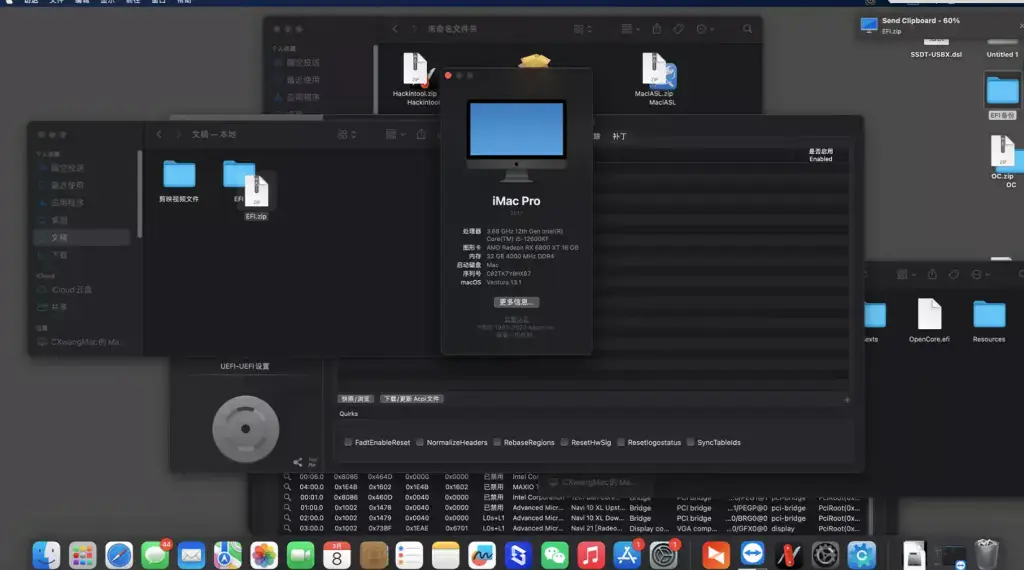The height and width of the screenshot is (570, 1024).
Task: Go back in the documents Finder window
Action: (x=159, y=134)
